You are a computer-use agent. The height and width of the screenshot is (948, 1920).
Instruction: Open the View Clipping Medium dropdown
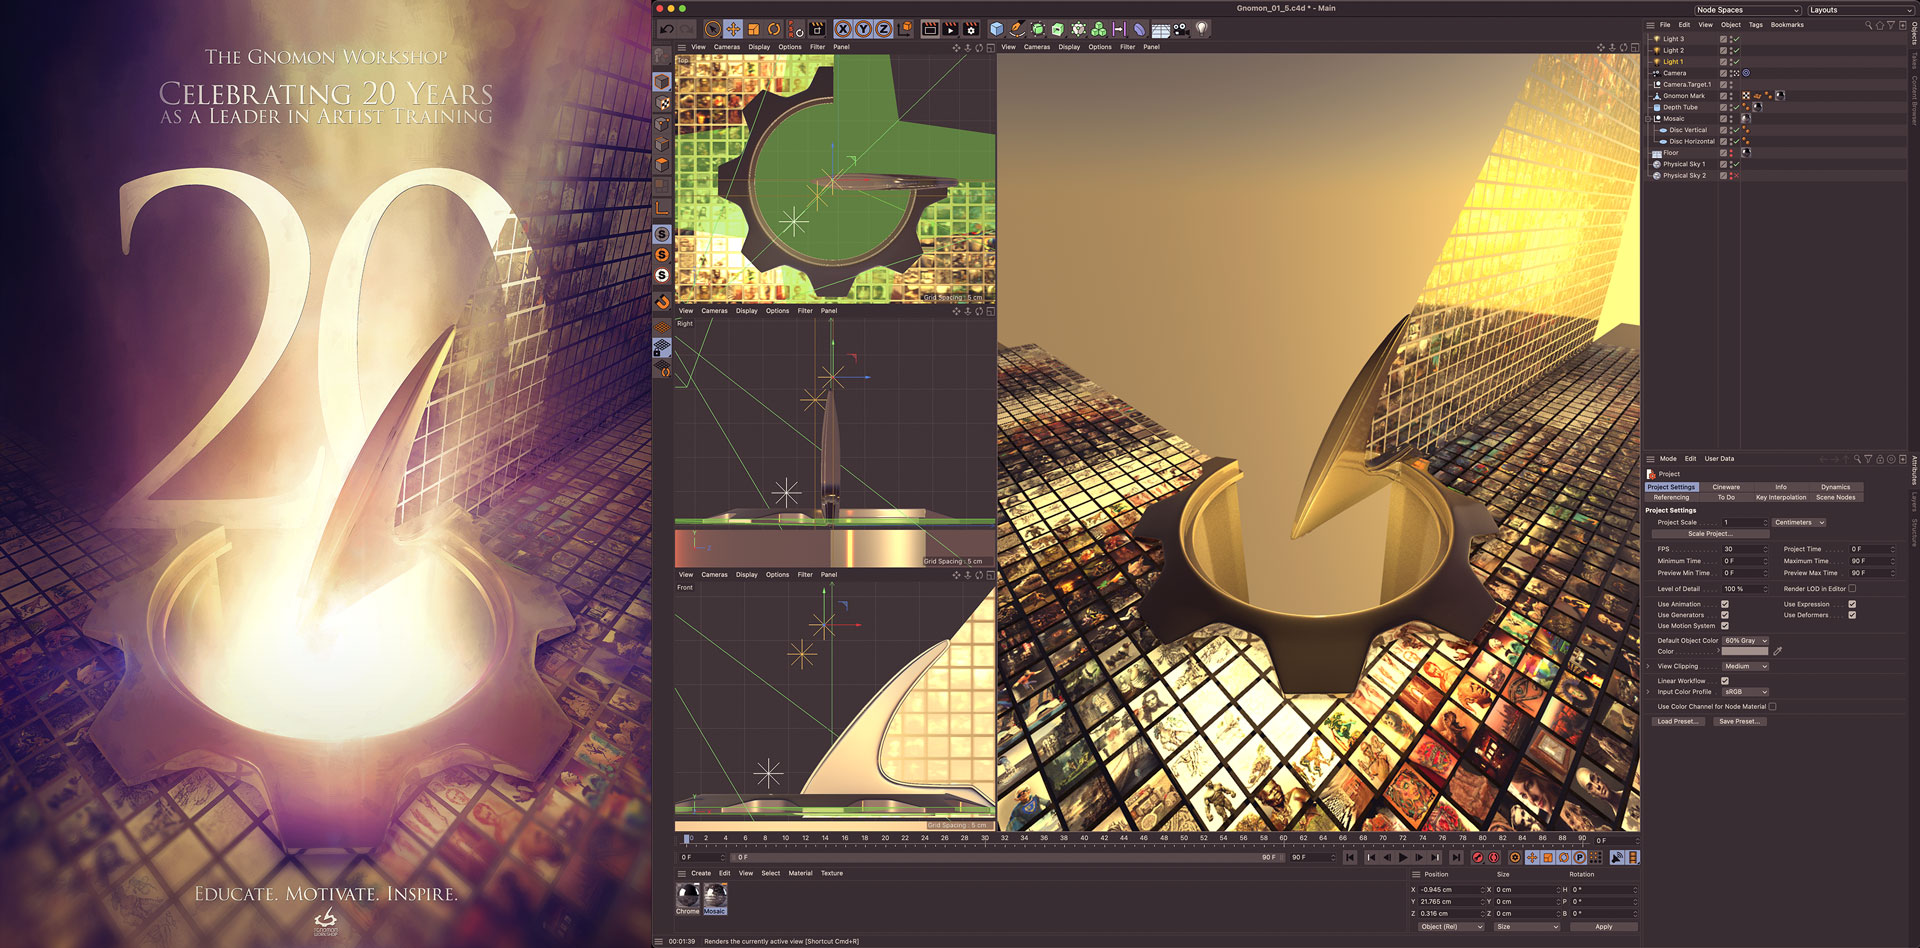(1745, 666)
